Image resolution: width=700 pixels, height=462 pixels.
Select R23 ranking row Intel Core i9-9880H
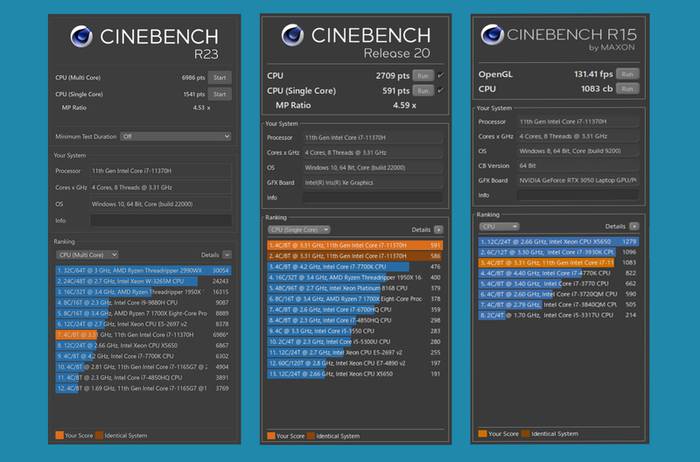(143, 303)
